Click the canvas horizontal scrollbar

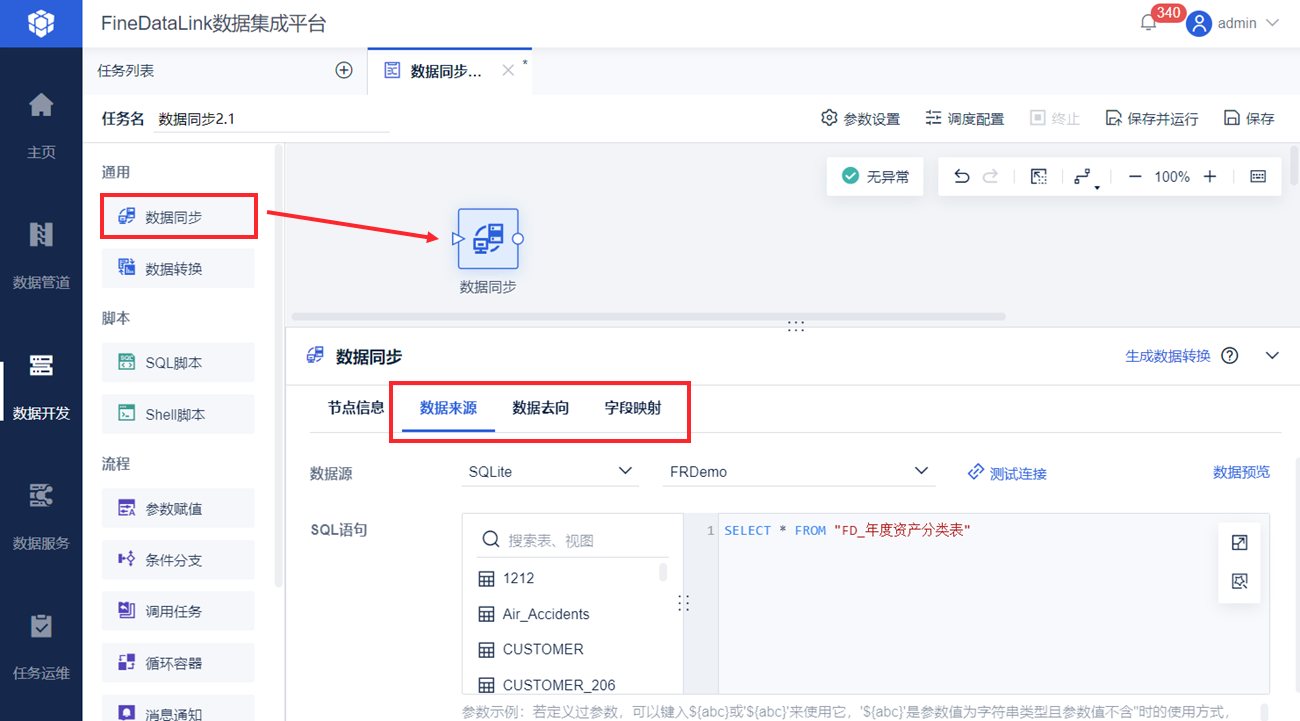pos(648,317)
